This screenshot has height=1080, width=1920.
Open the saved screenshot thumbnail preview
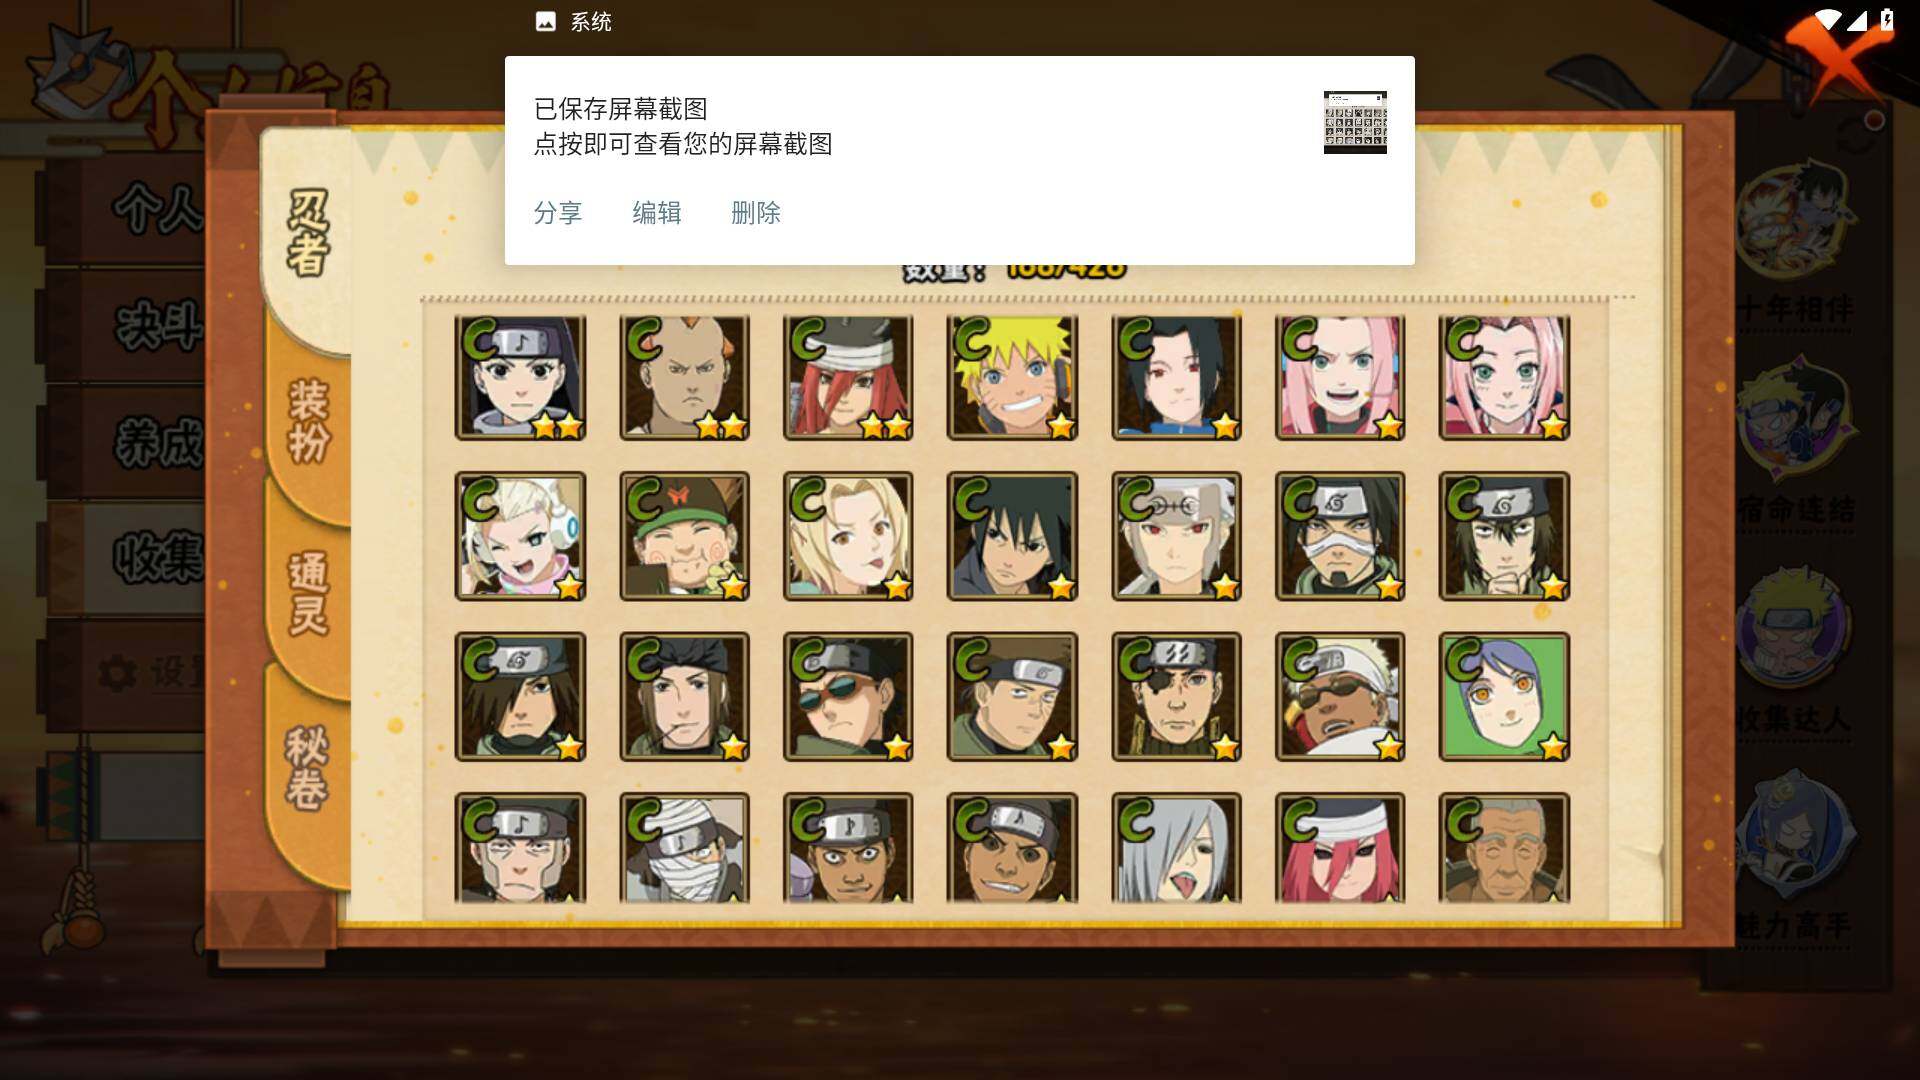(1355, 122)
